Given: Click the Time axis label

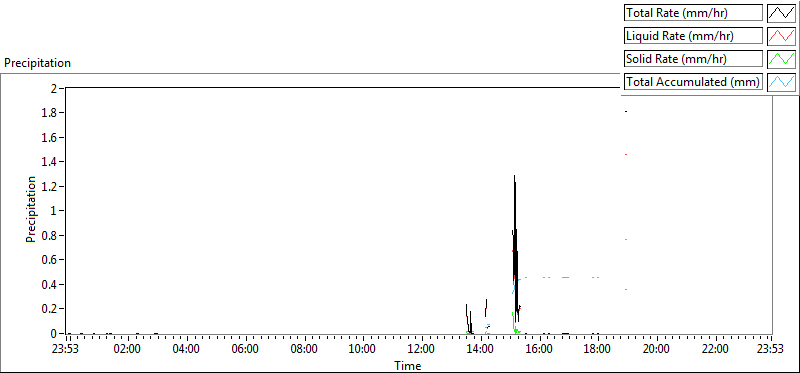Looking at the screenshot, I should point(408,365).
